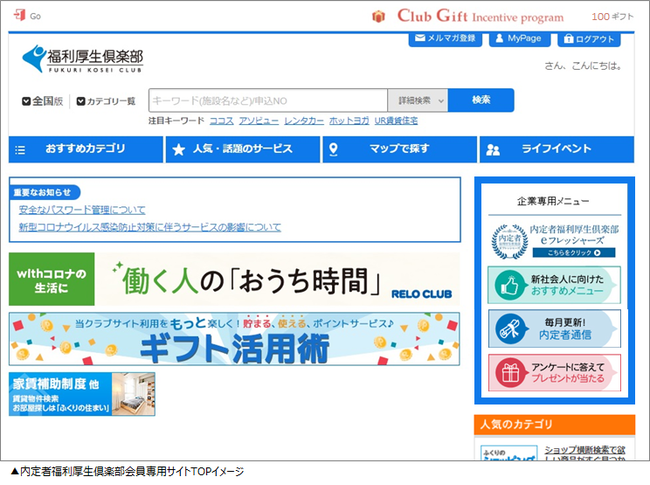Viewport: 650px width, 485px height.
Task: Click the こちらをクリック button
Action: (x=574, y=252)
